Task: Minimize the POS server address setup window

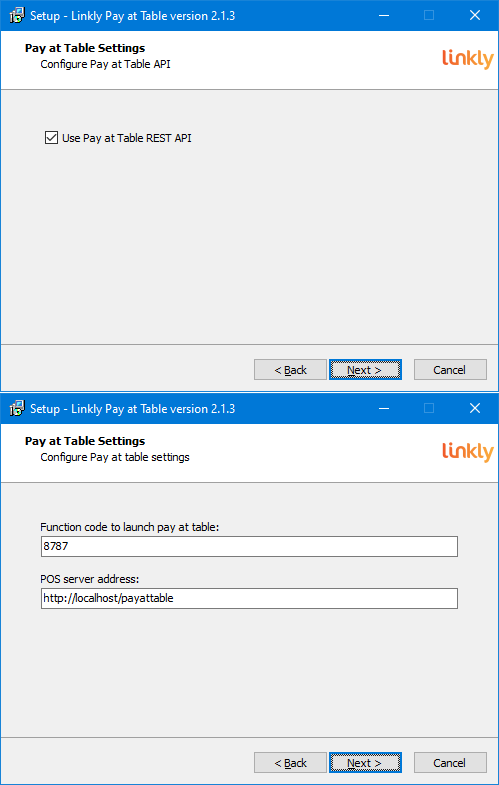Action: click(x=384, y=409)
